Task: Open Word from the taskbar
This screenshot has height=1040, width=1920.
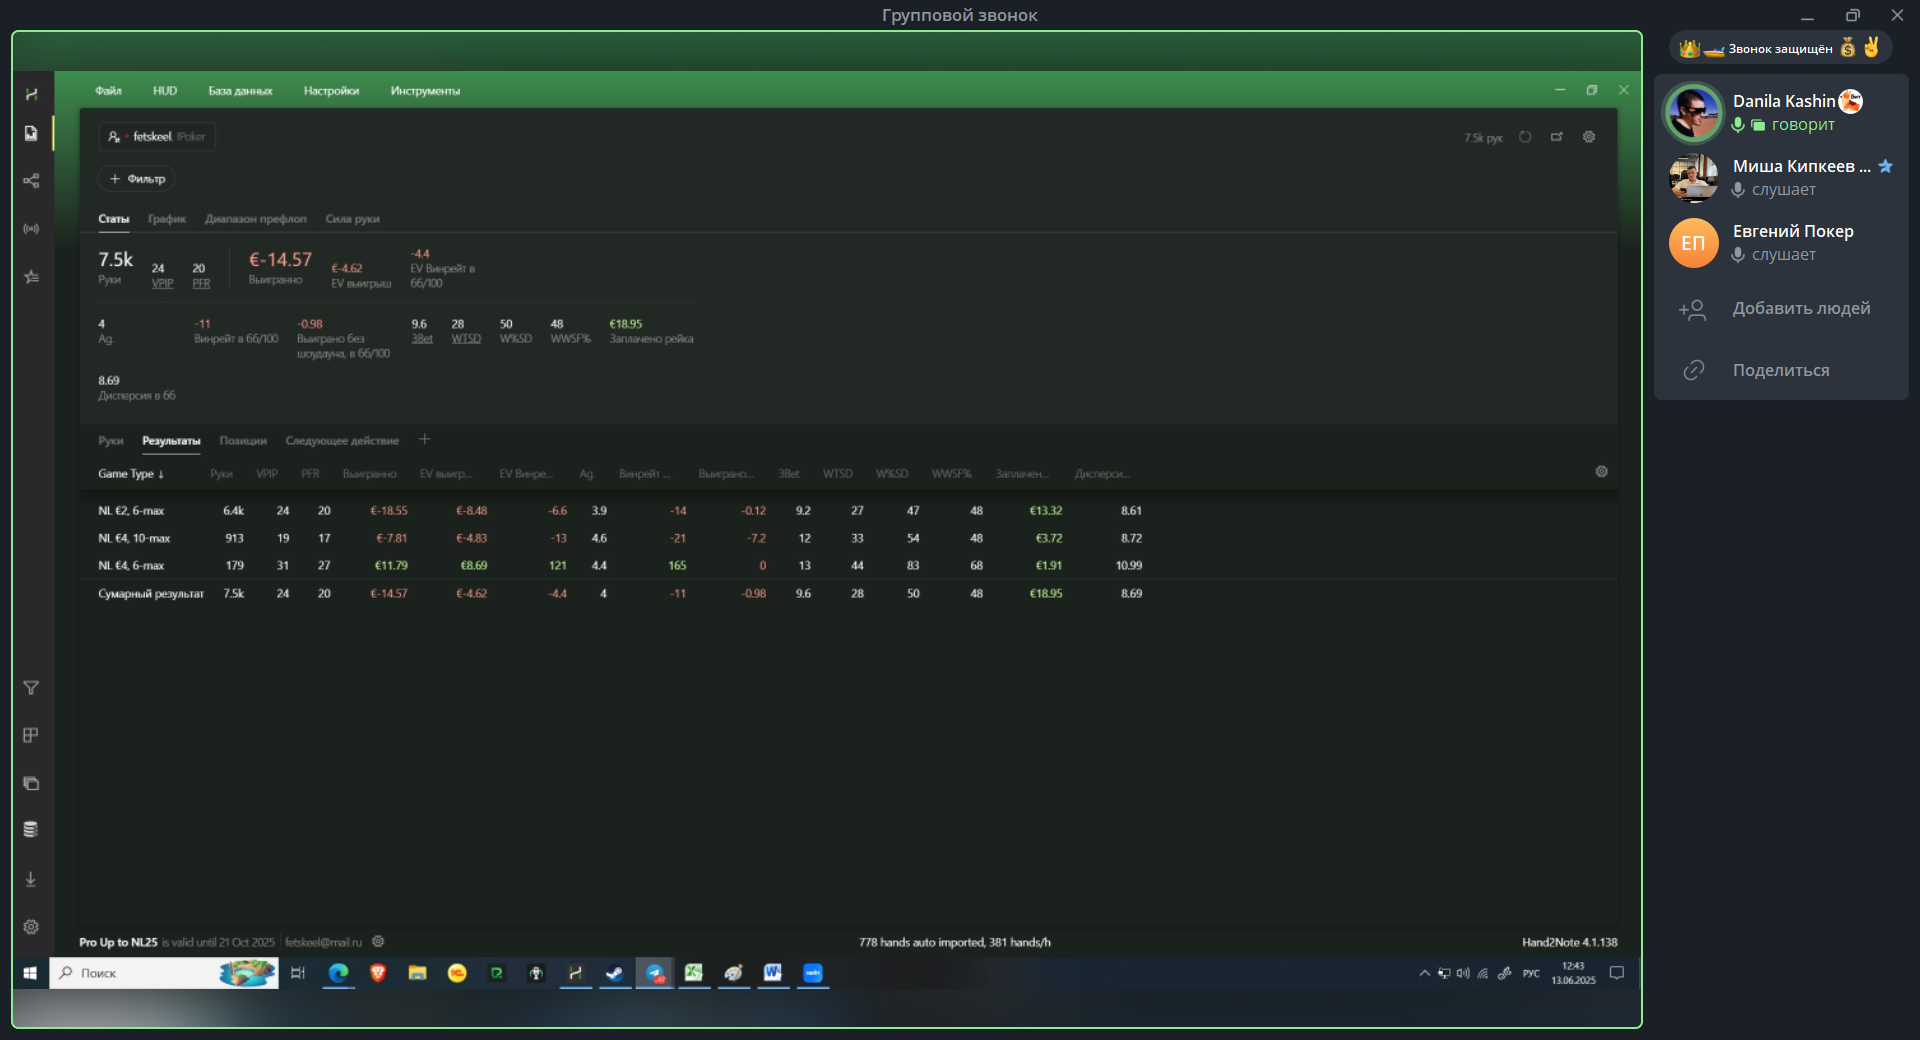Action: pos(773,973)
